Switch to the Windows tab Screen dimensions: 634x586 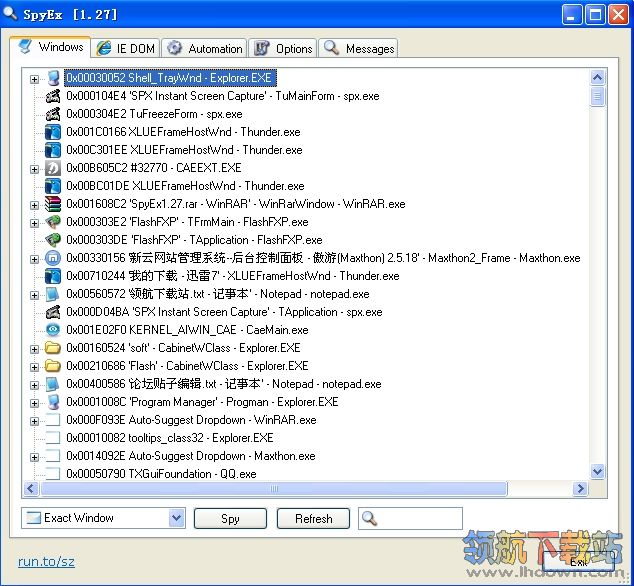51,47
